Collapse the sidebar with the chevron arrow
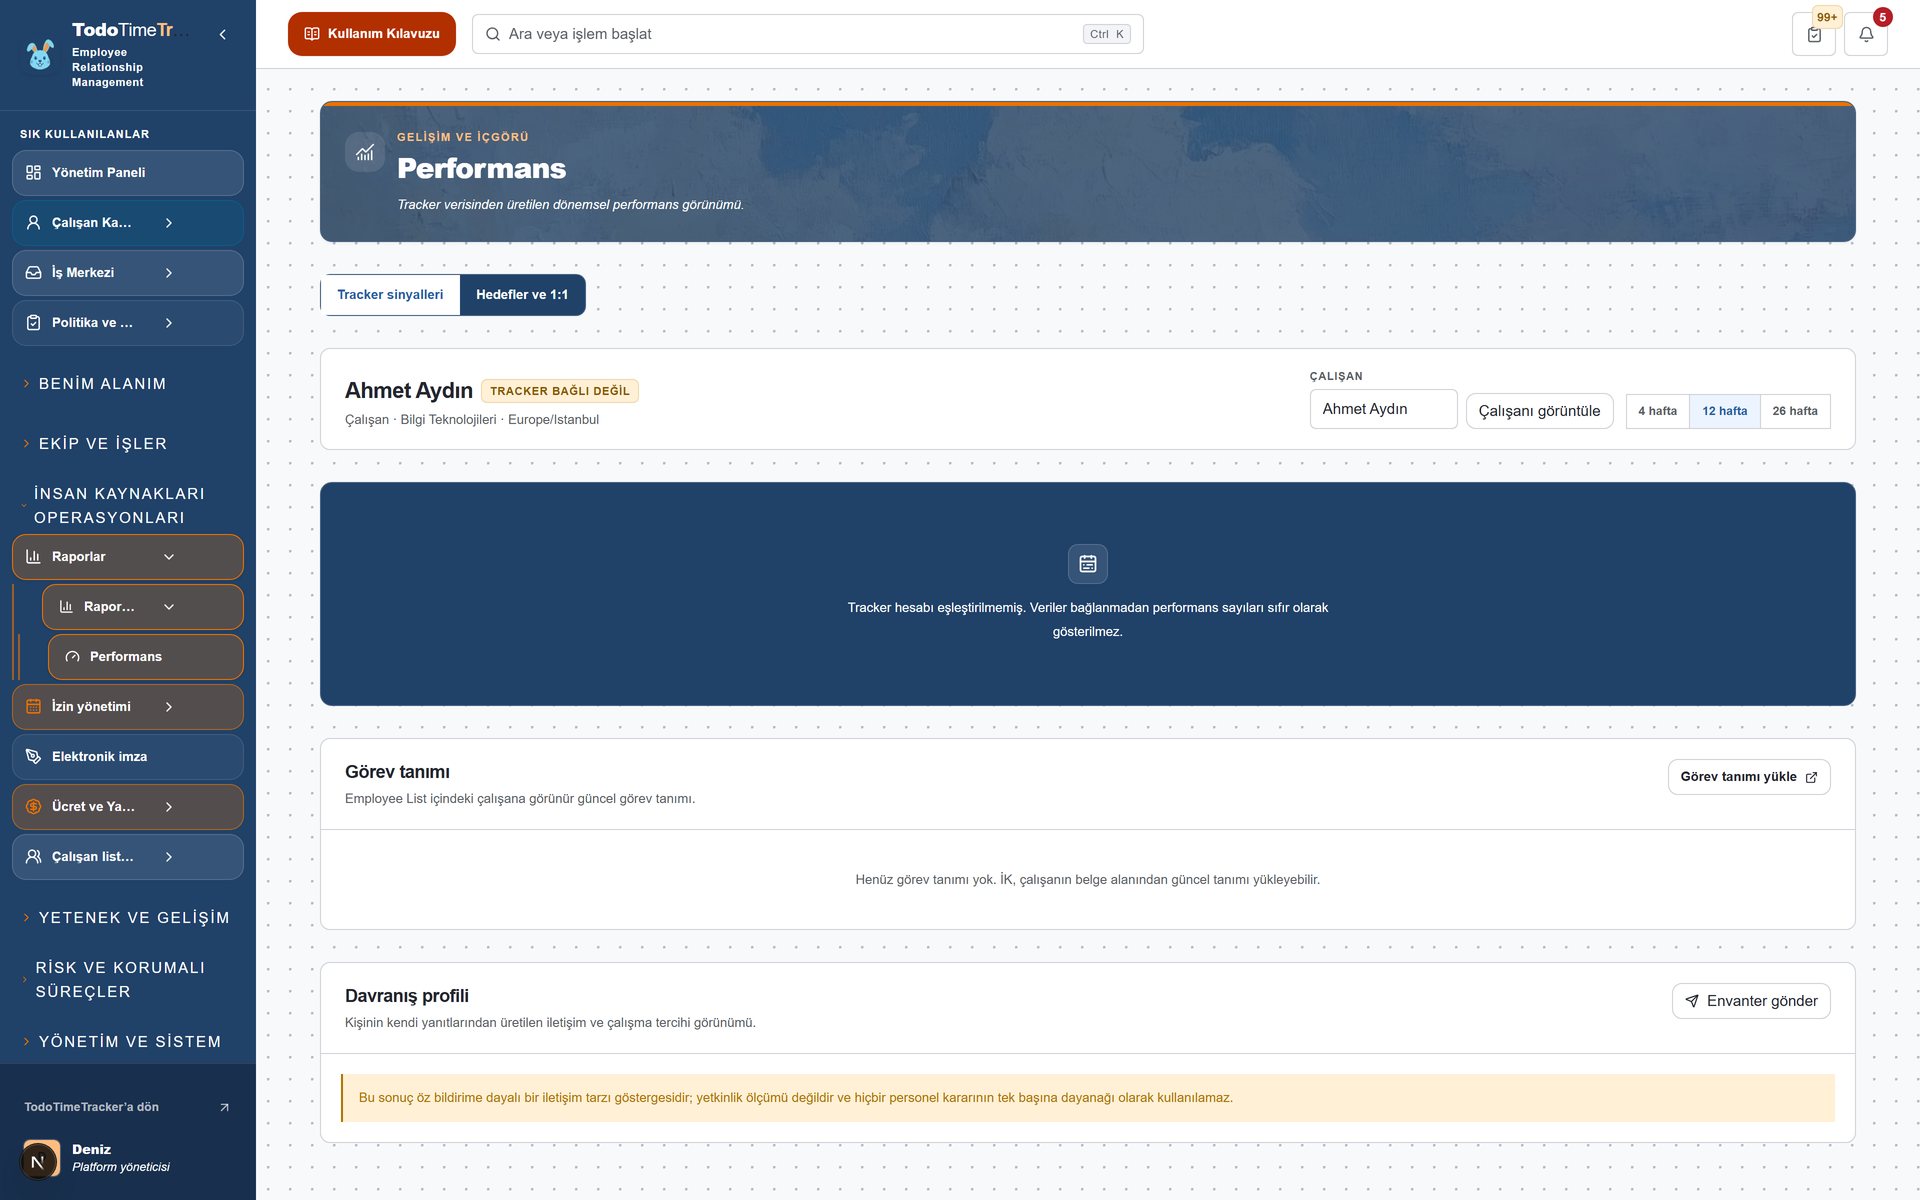Screen dimensions: 1920x1200 pos(222,35)
